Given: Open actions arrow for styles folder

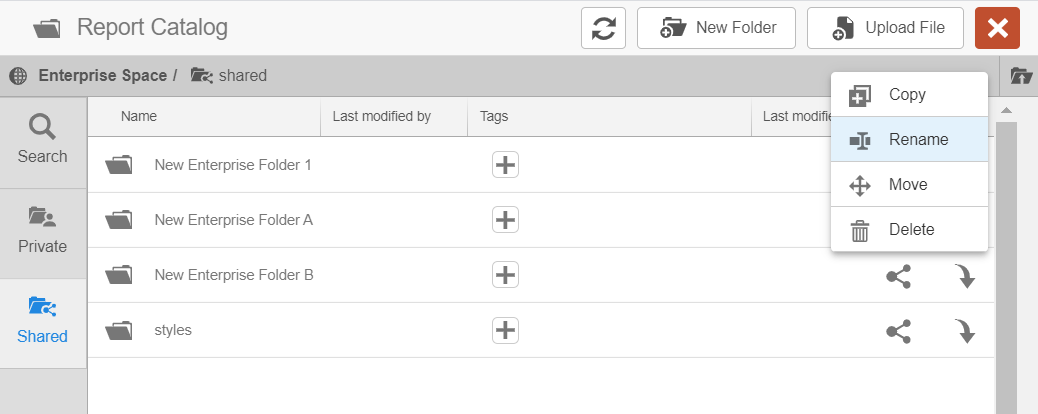Looking at the screenshot, I should point(965,331).
